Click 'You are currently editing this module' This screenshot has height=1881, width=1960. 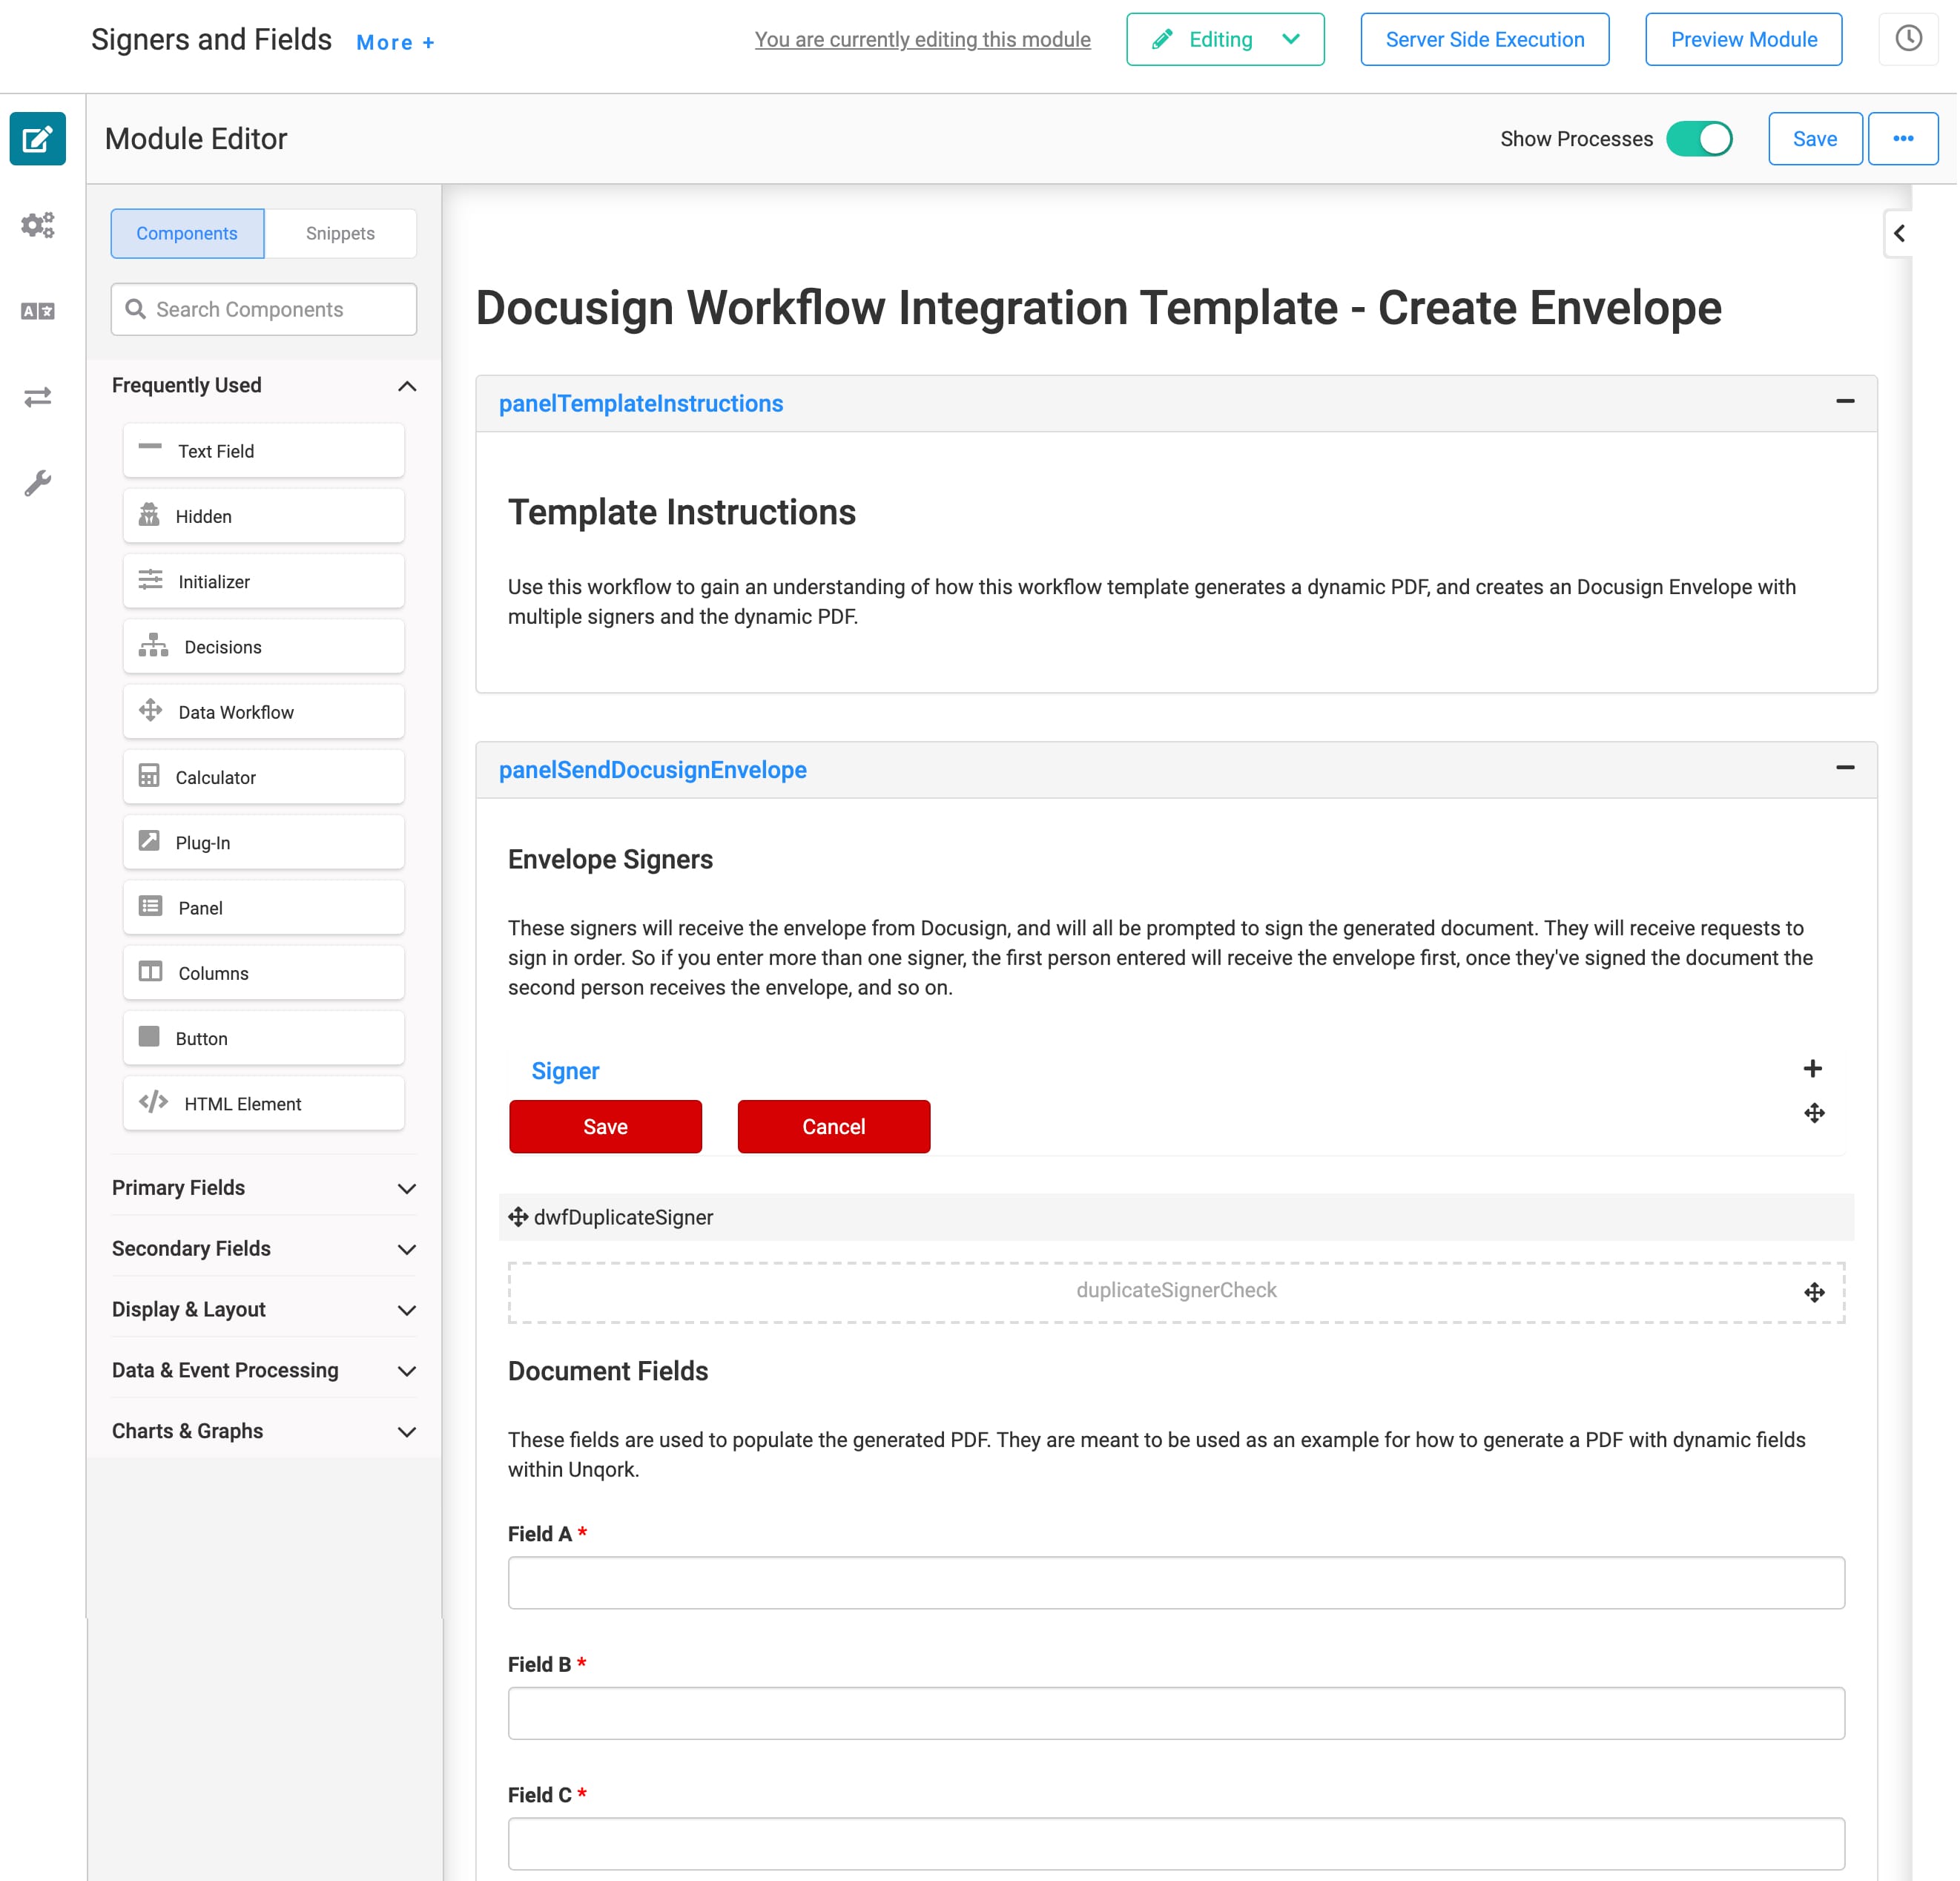(922, 39)
